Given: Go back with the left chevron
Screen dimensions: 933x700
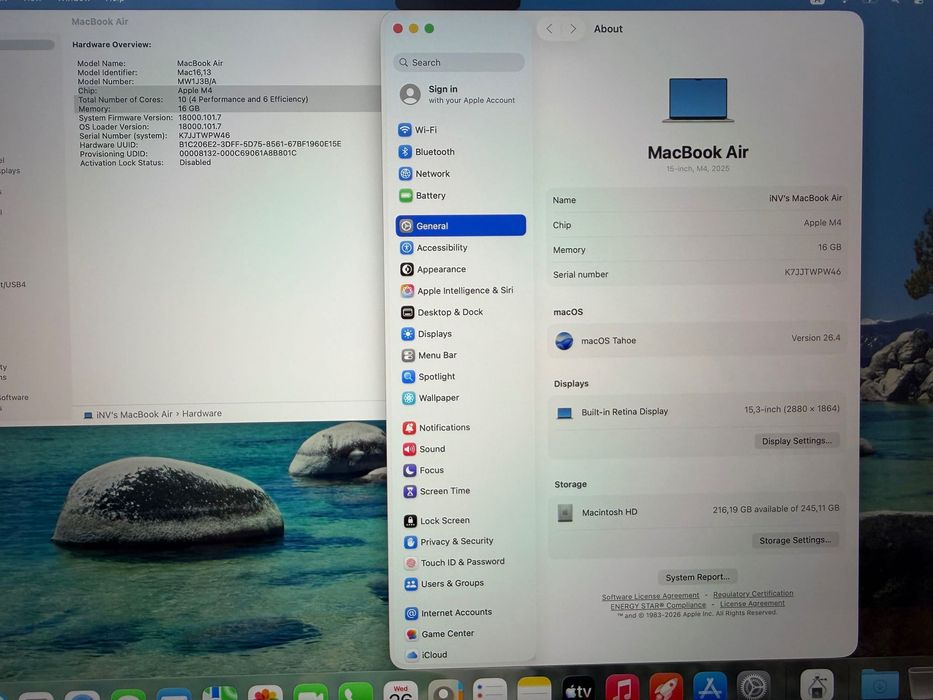Looking at the screenshot, I should pos(549,29).
